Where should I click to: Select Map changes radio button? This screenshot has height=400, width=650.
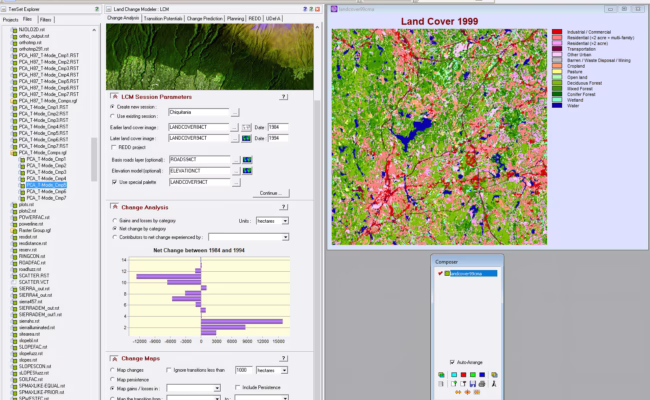112,370
